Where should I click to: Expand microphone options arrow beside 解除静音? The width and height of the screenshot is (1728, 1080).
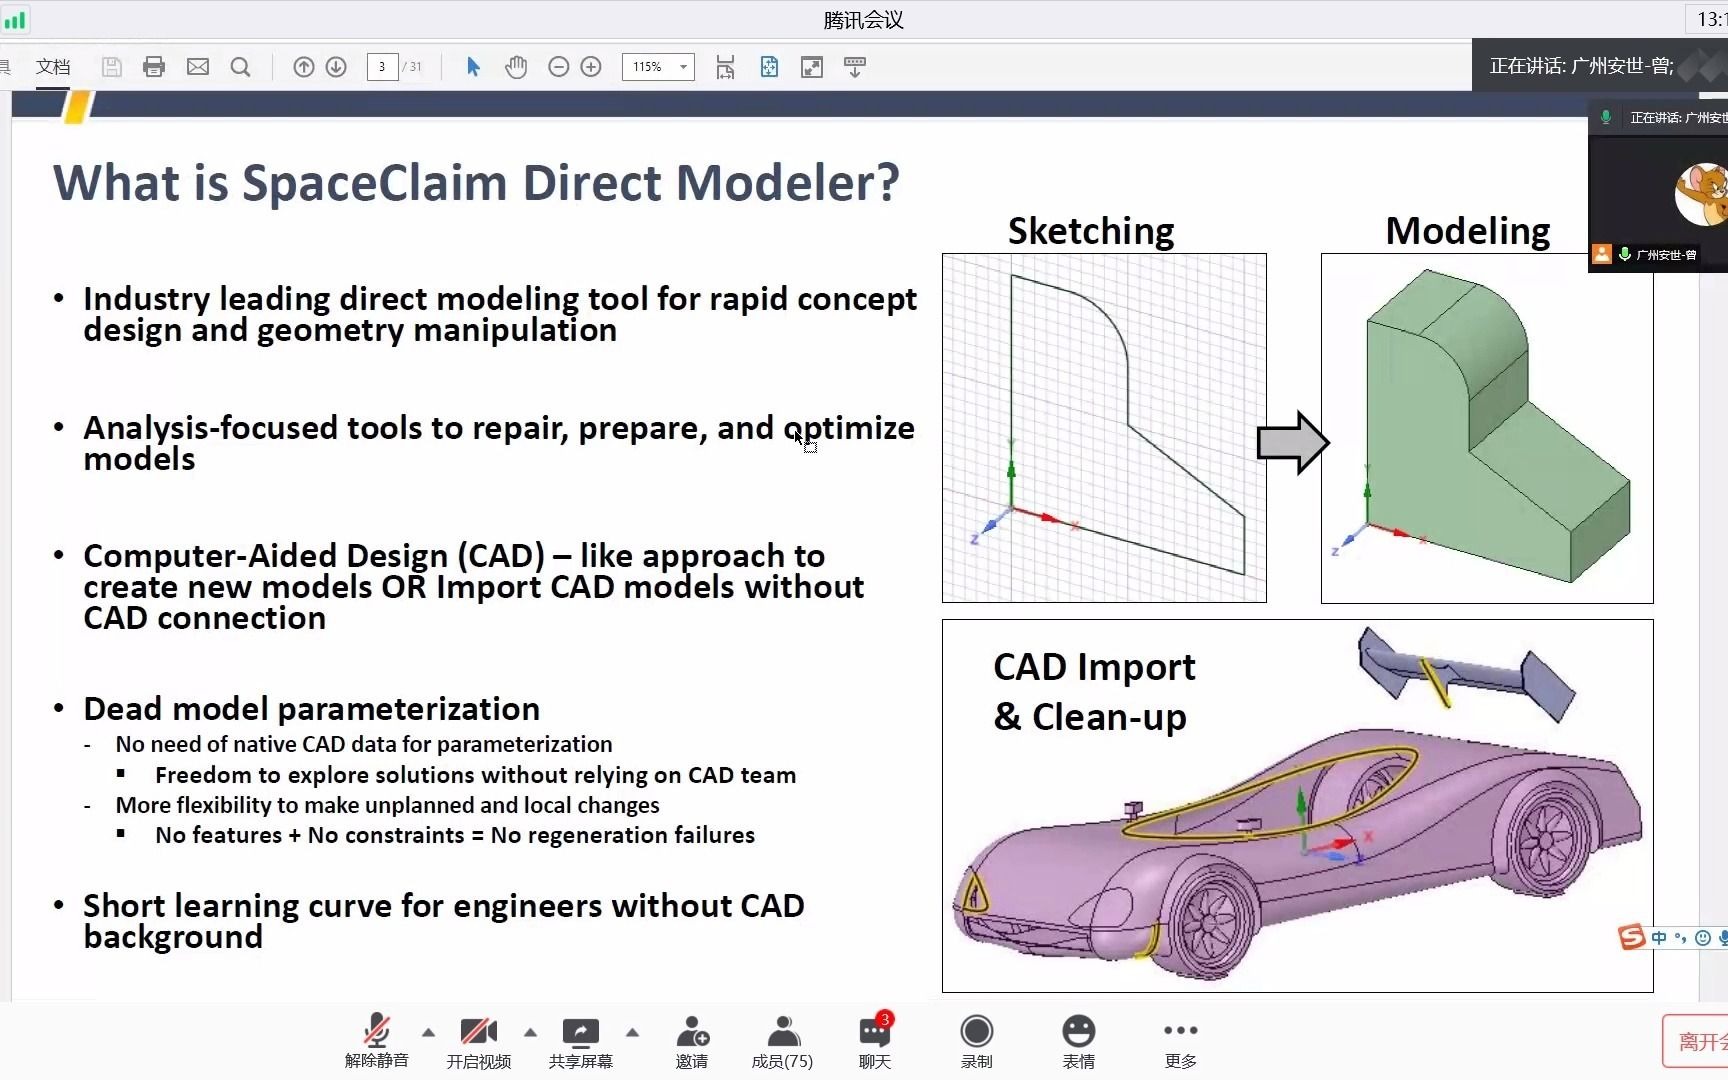[x=428, y=1033]
